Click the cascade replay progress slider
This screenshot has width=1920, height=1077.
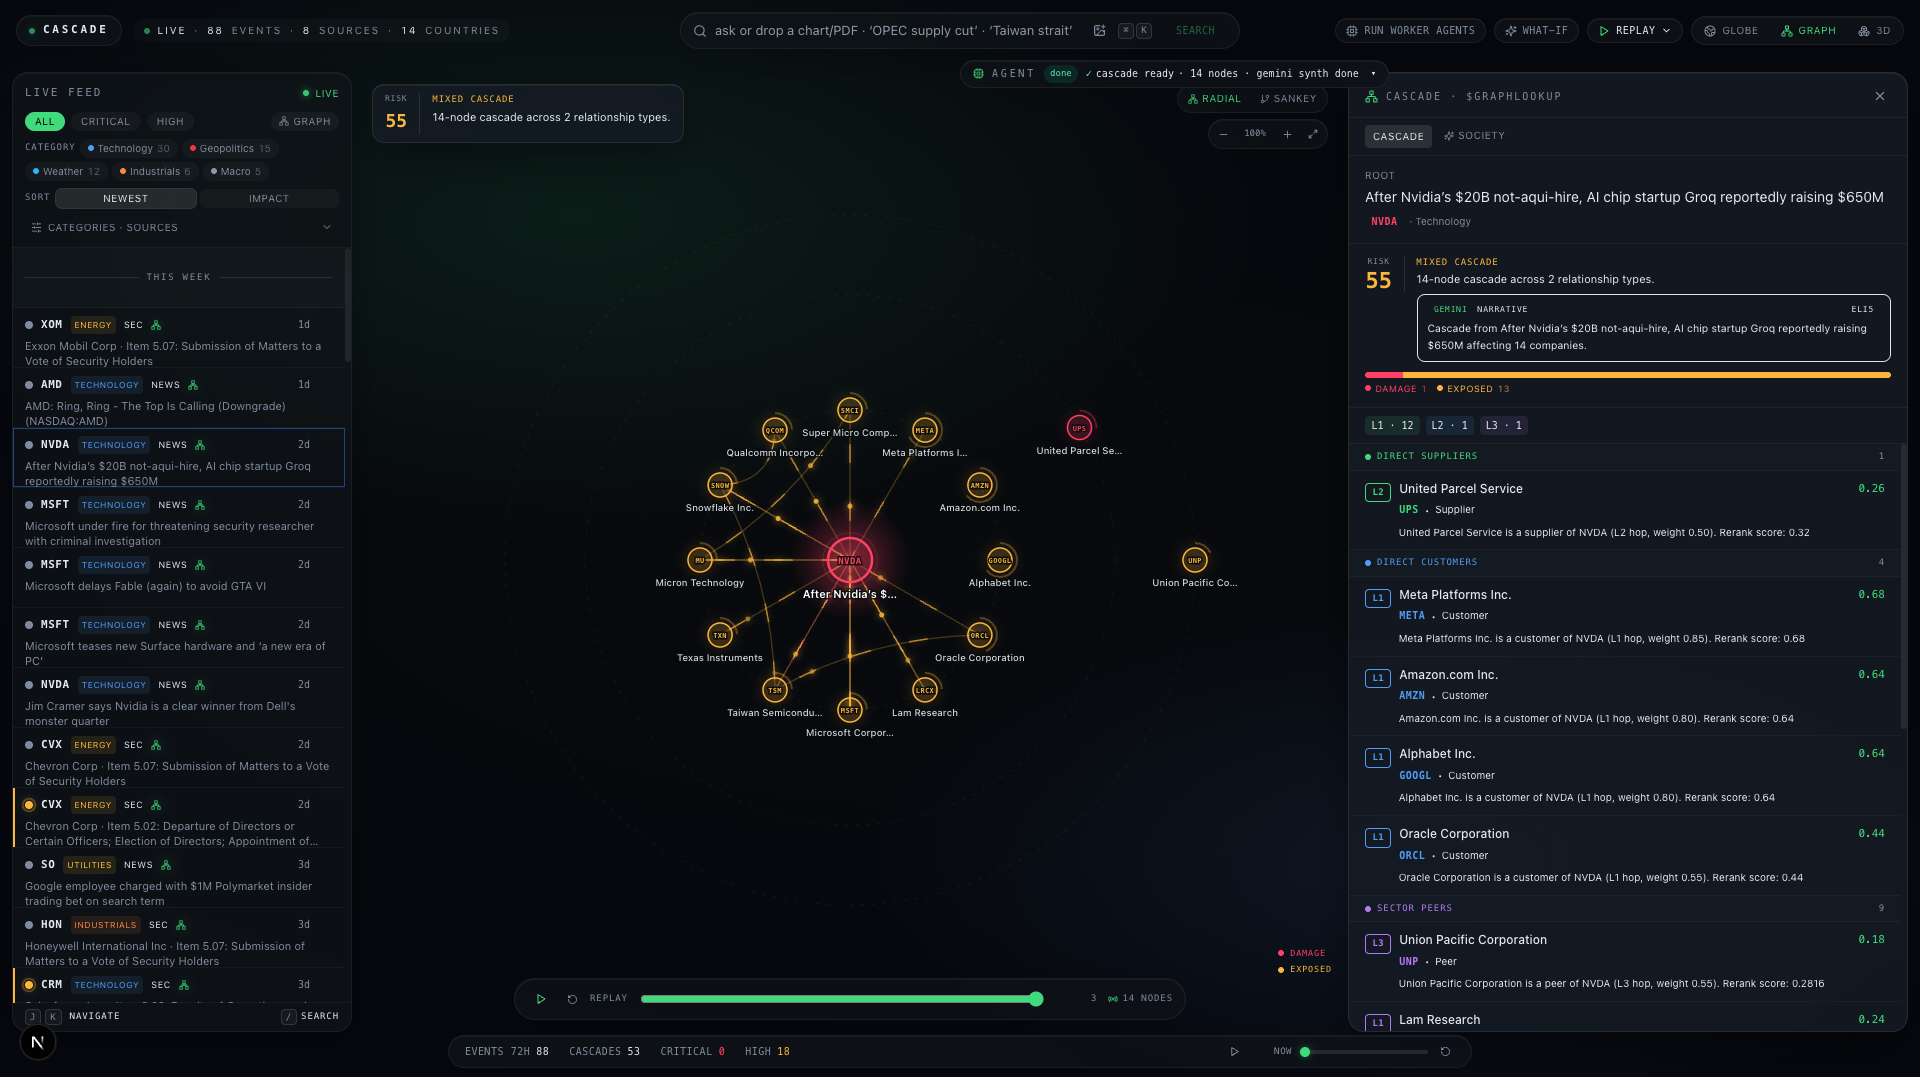pyautogui.click(x=839, y=999)
